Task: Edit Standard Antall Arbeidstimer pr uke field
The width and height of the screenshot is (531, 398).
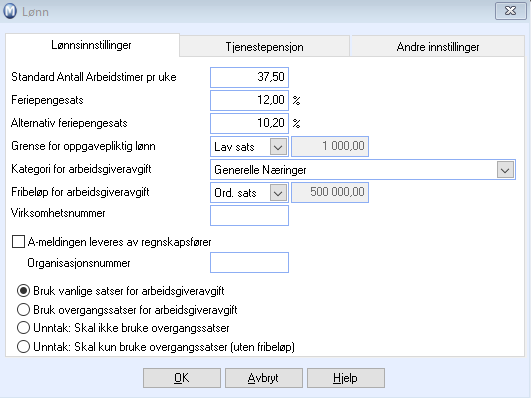Action: pos(249,77)
